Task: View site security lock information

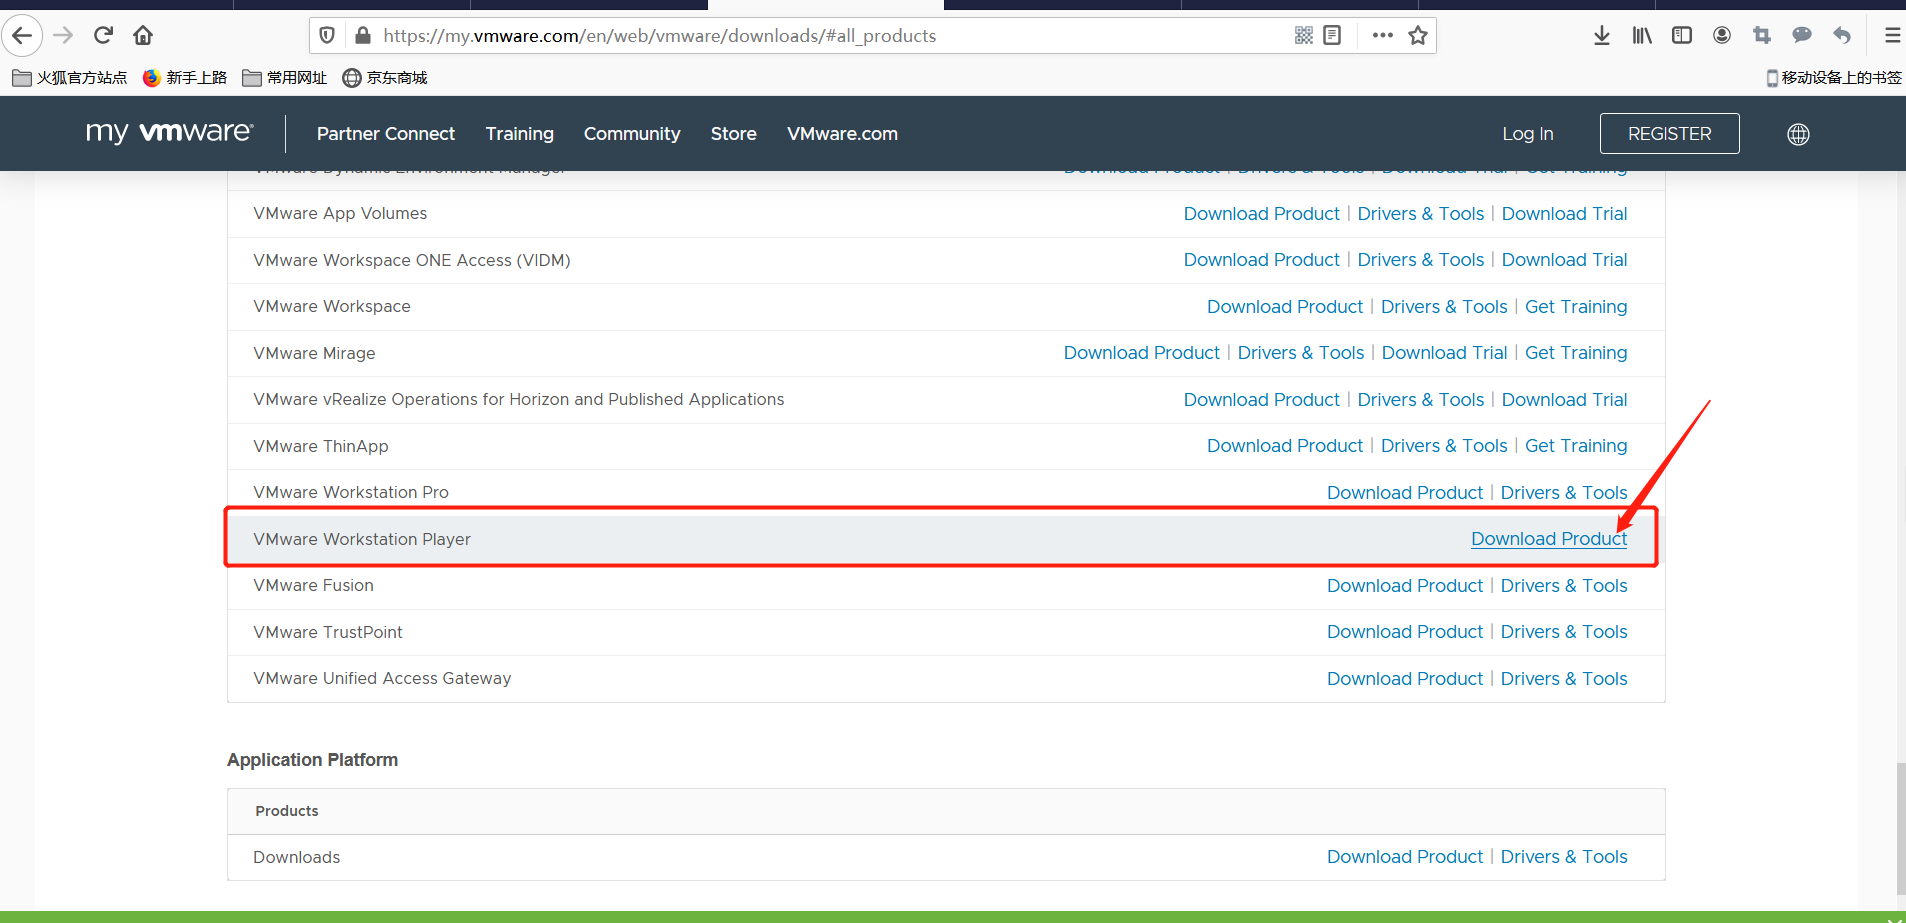Action: click(x=363, y=36)
